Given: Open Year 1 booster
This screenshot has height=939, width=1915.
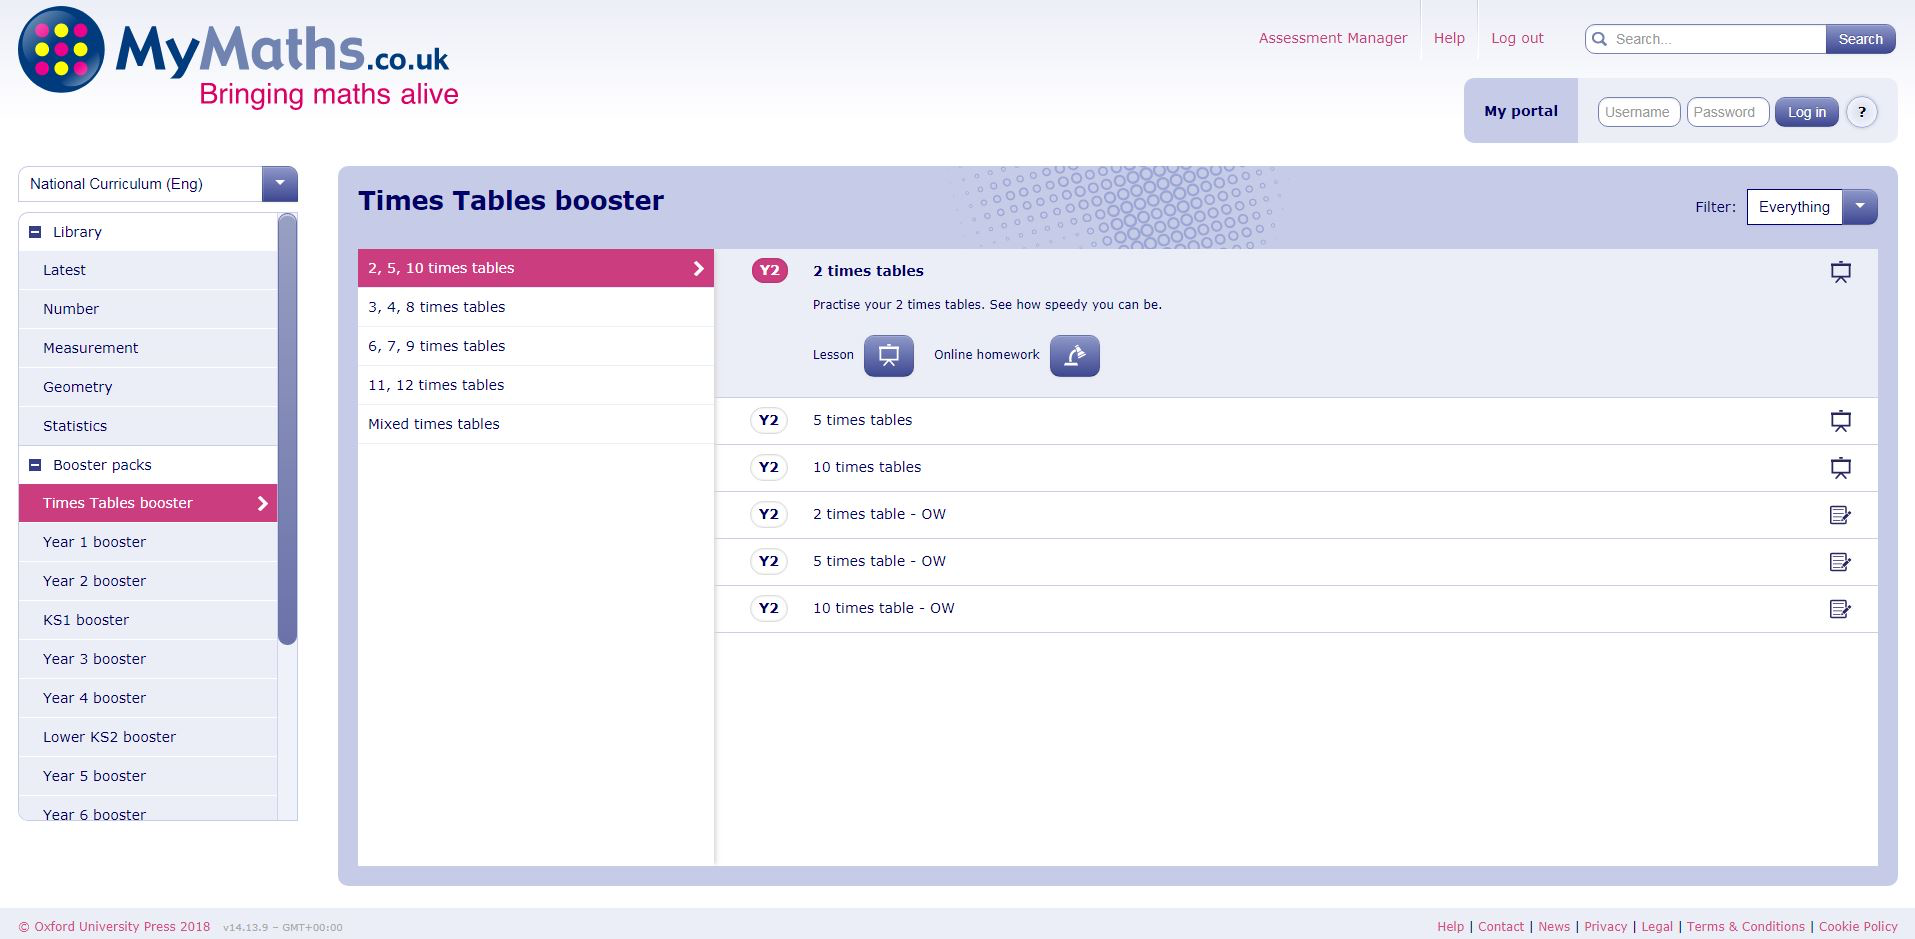Looking at the screenshot, I should pyautogui.click(x=148, y=542).
